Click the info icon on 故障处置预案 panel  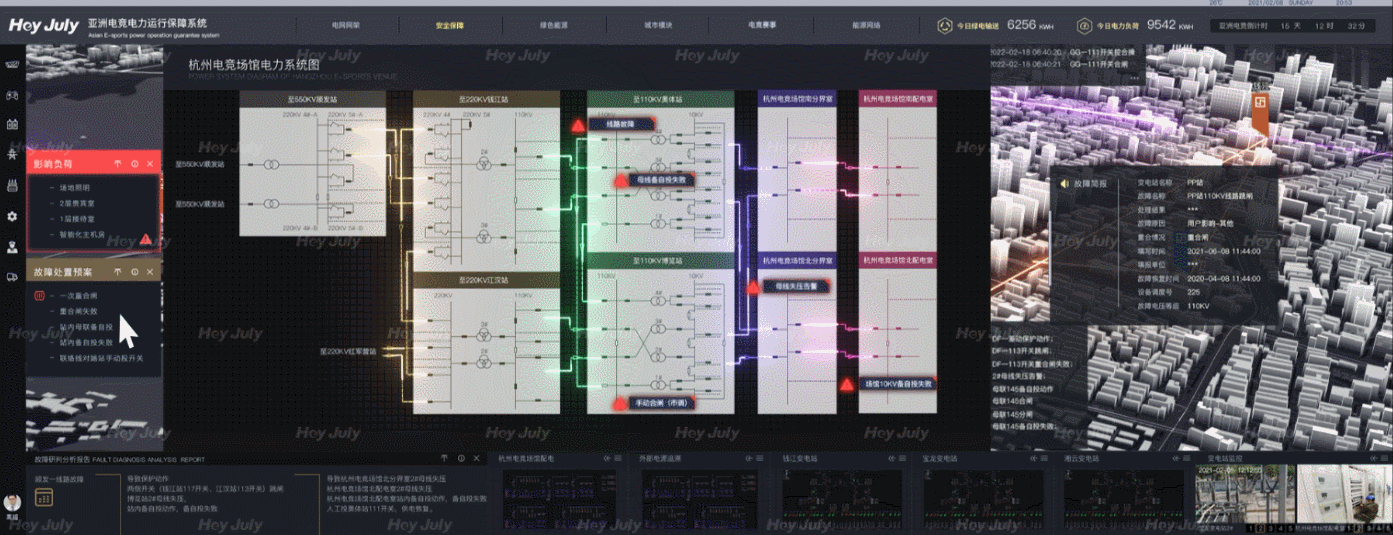coord(134,272)
